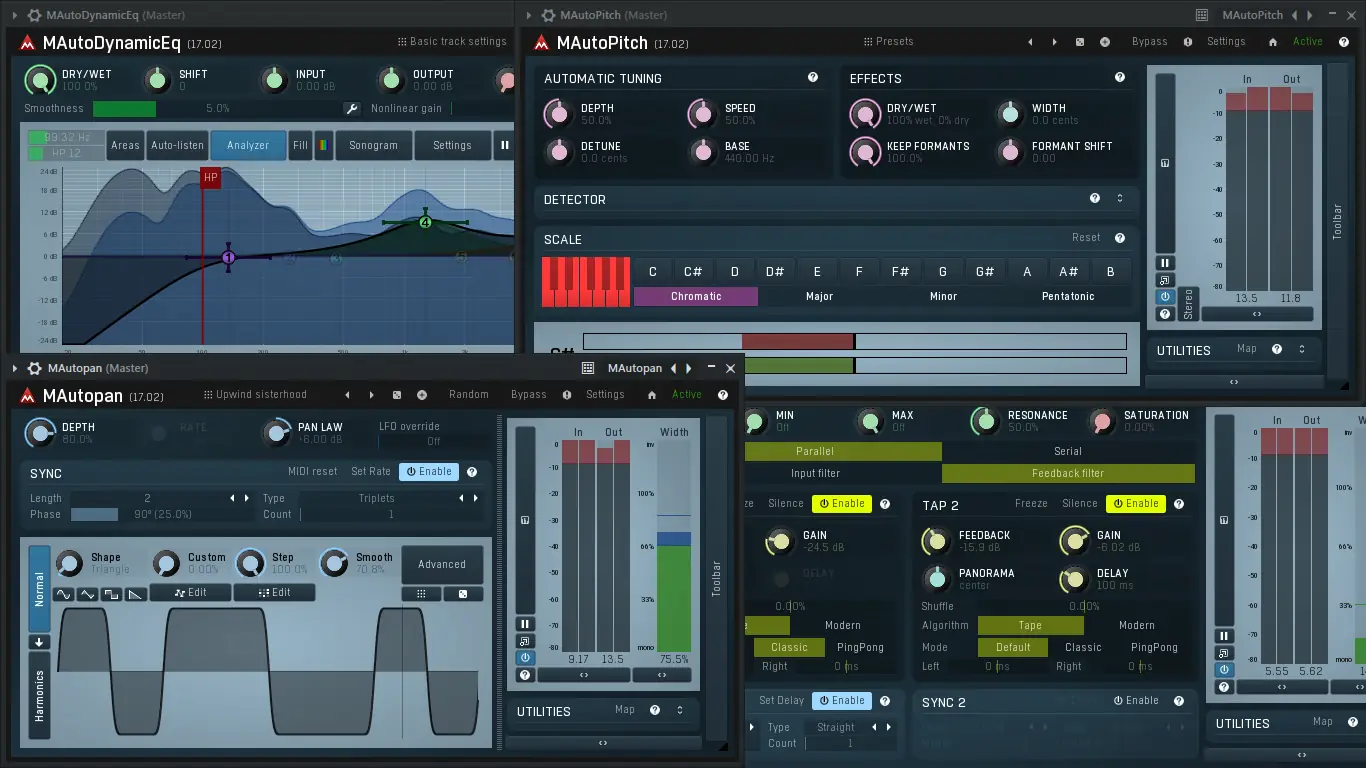
Task: Reset the Scale settings in MAutoPitch
Action: pyautogui.click(x=1089, y=239)
